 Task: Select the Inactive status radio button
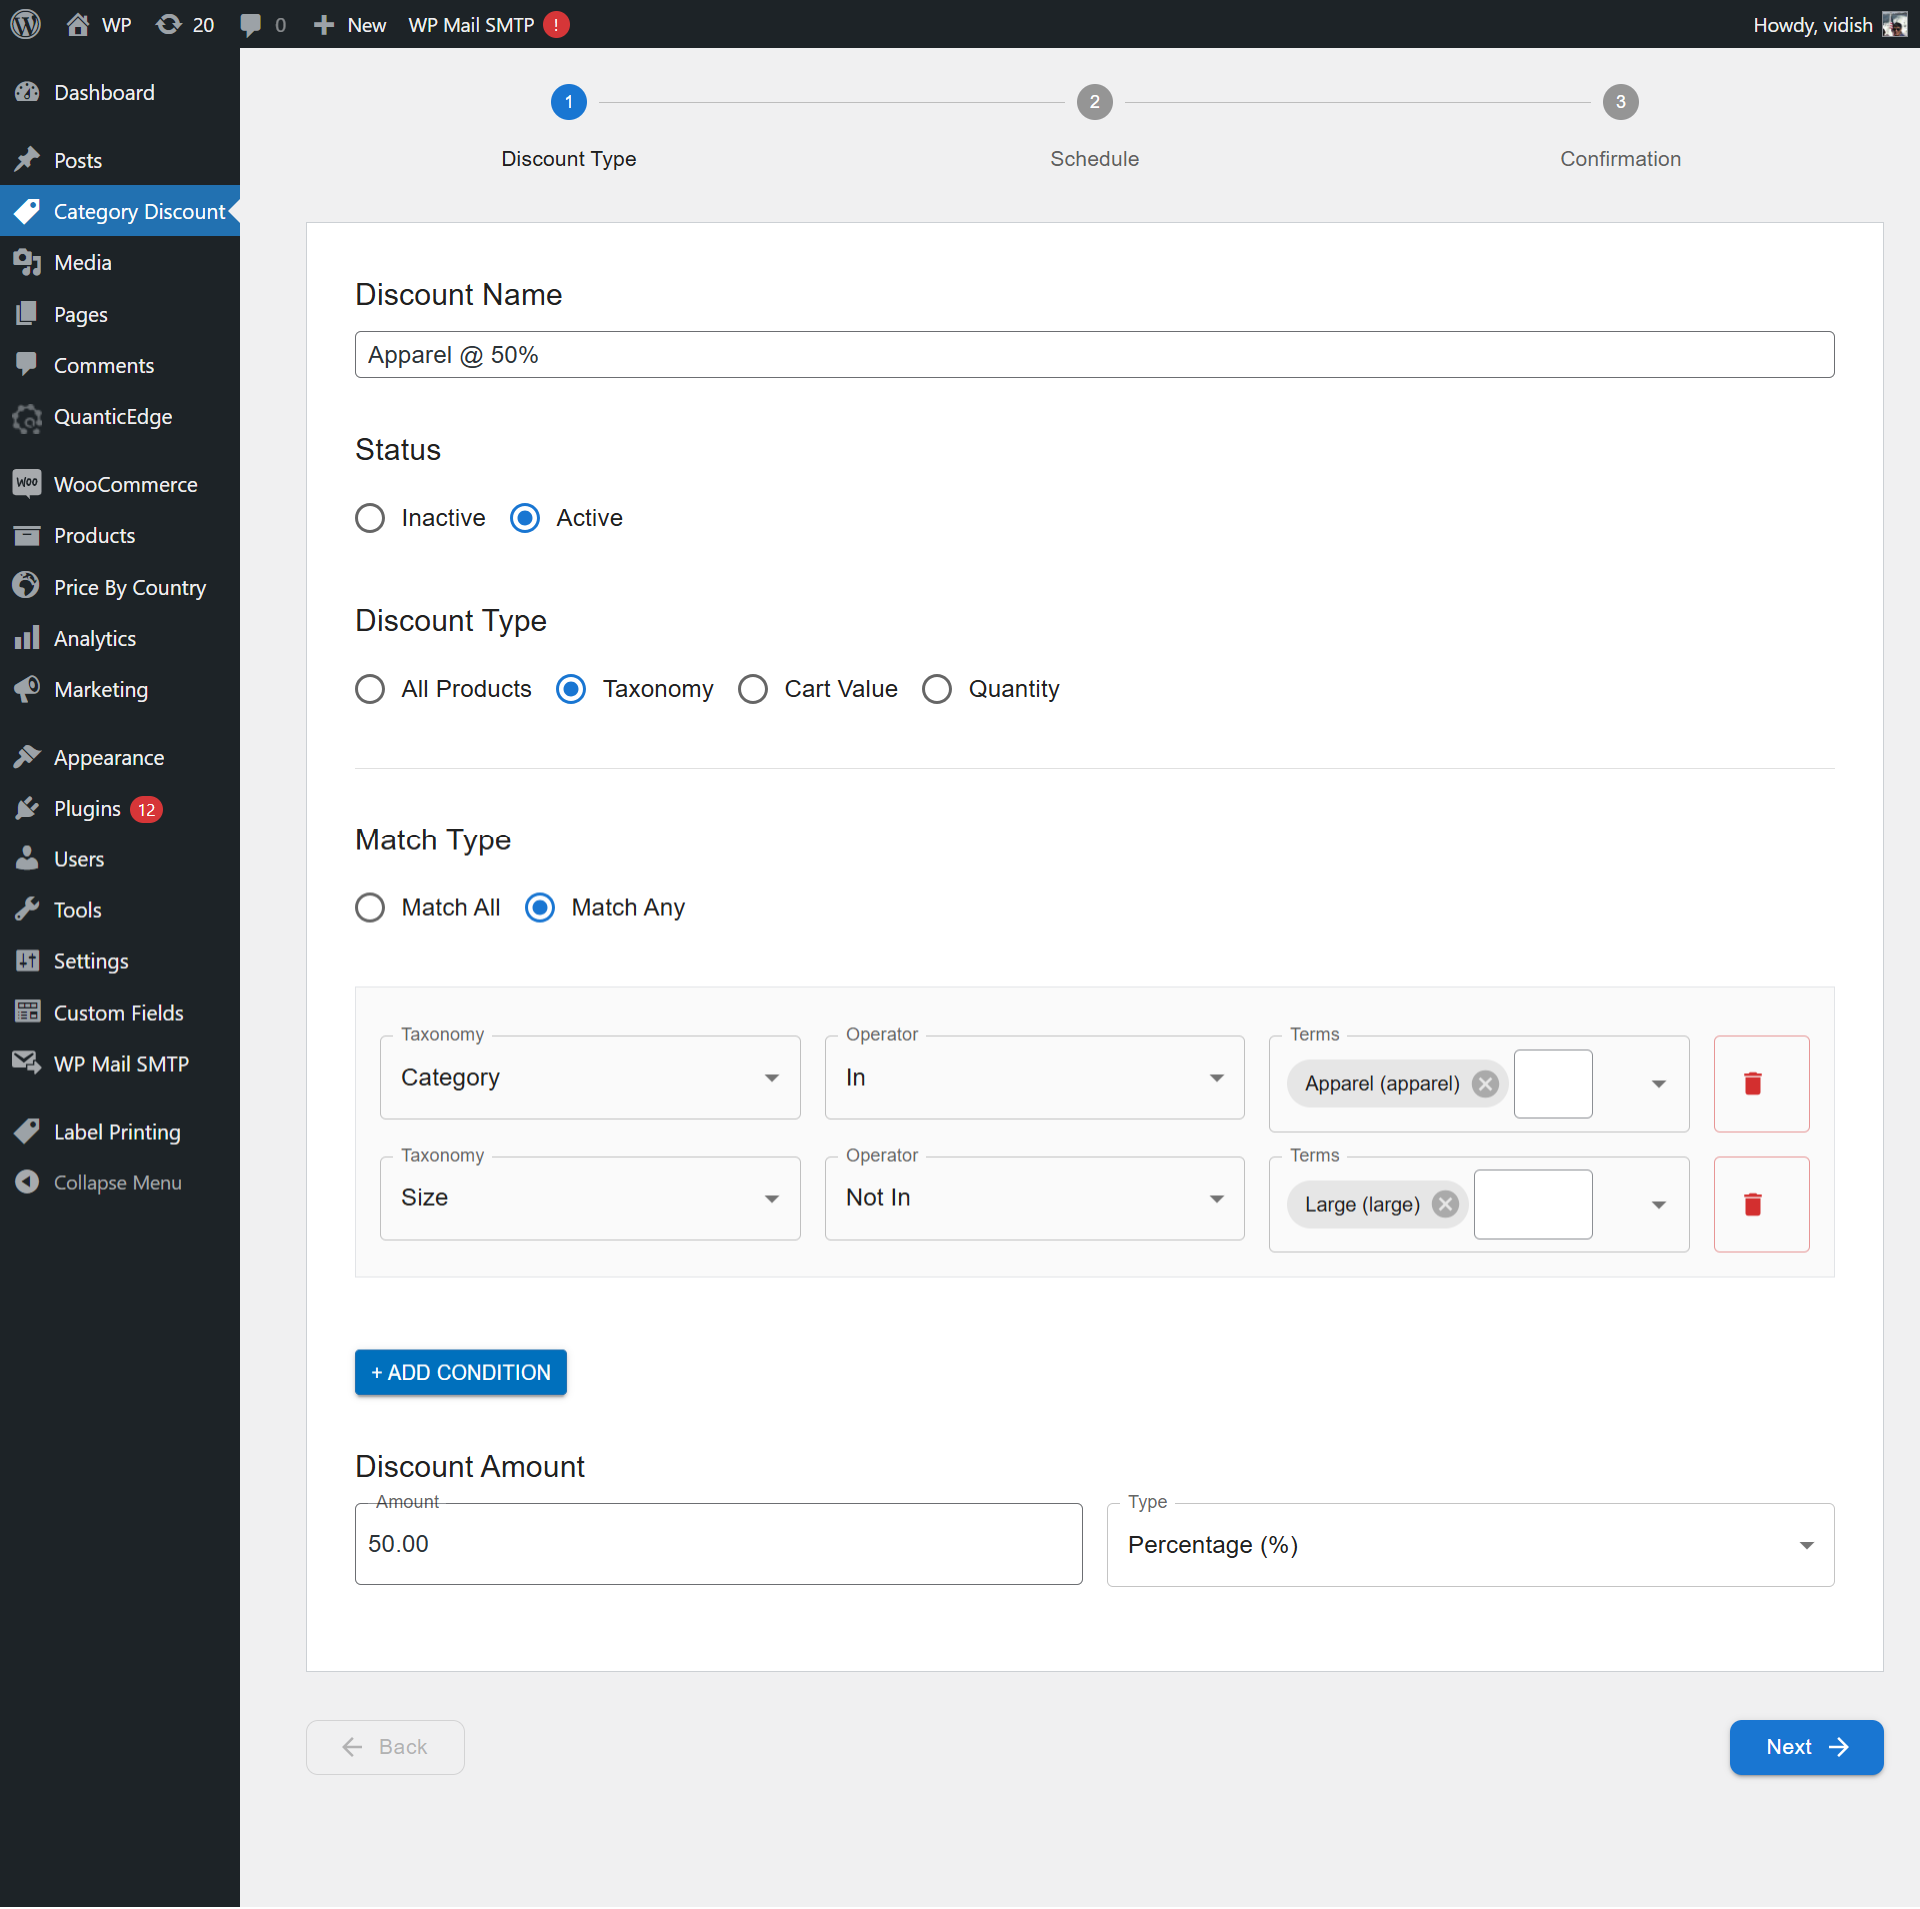370,518
